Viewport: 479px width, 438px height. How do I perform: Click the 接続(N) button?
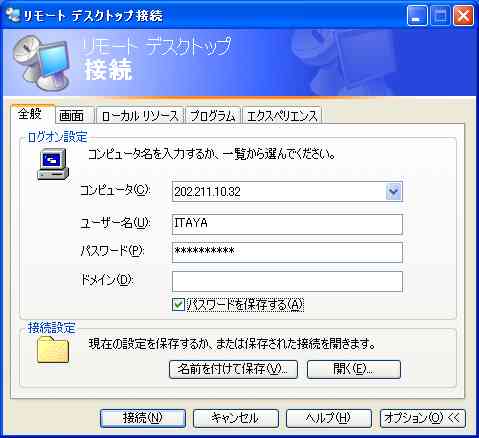(x=143, y=418)
